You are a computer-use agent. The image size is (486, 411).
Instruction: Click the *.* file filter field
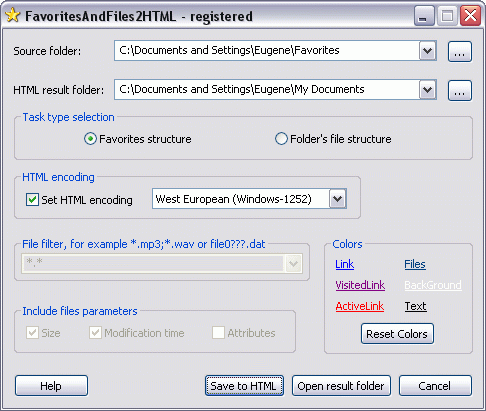[x=153, y=264]
